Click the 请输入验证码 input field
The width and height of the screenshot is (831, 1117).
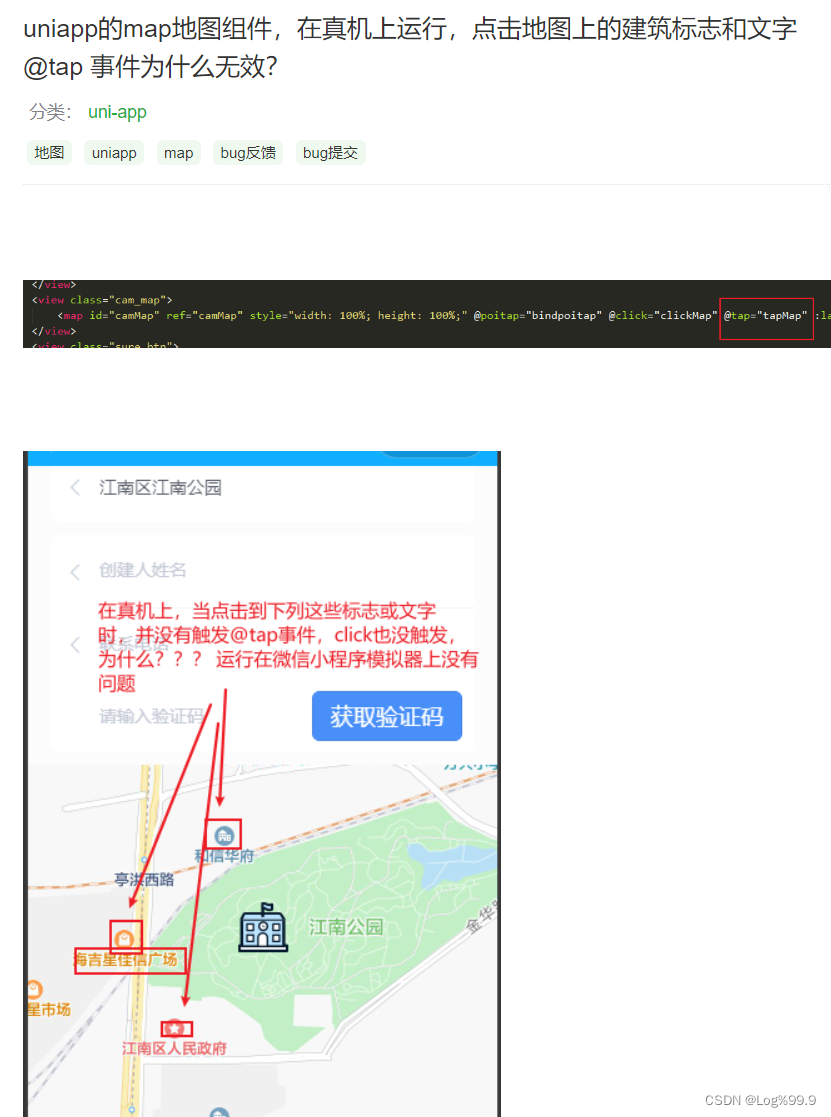coord(151,716)
